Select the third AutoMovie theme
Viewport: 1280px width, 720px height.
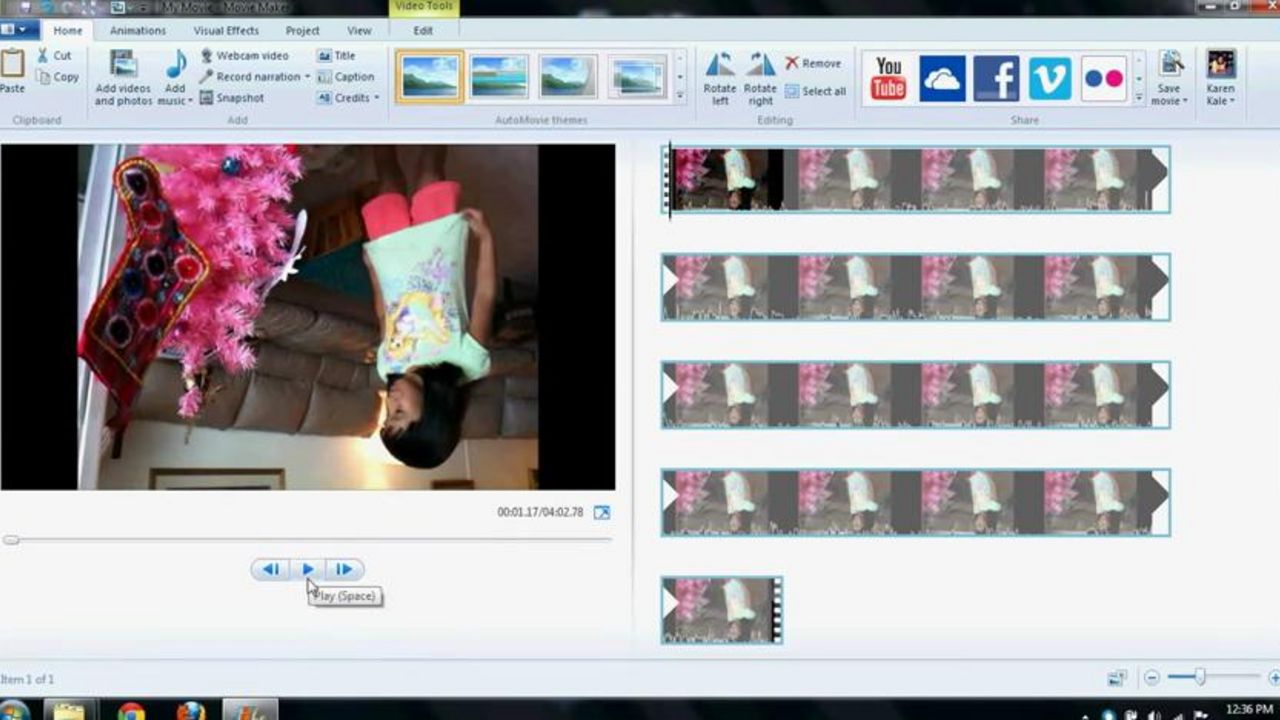(568, 77)
